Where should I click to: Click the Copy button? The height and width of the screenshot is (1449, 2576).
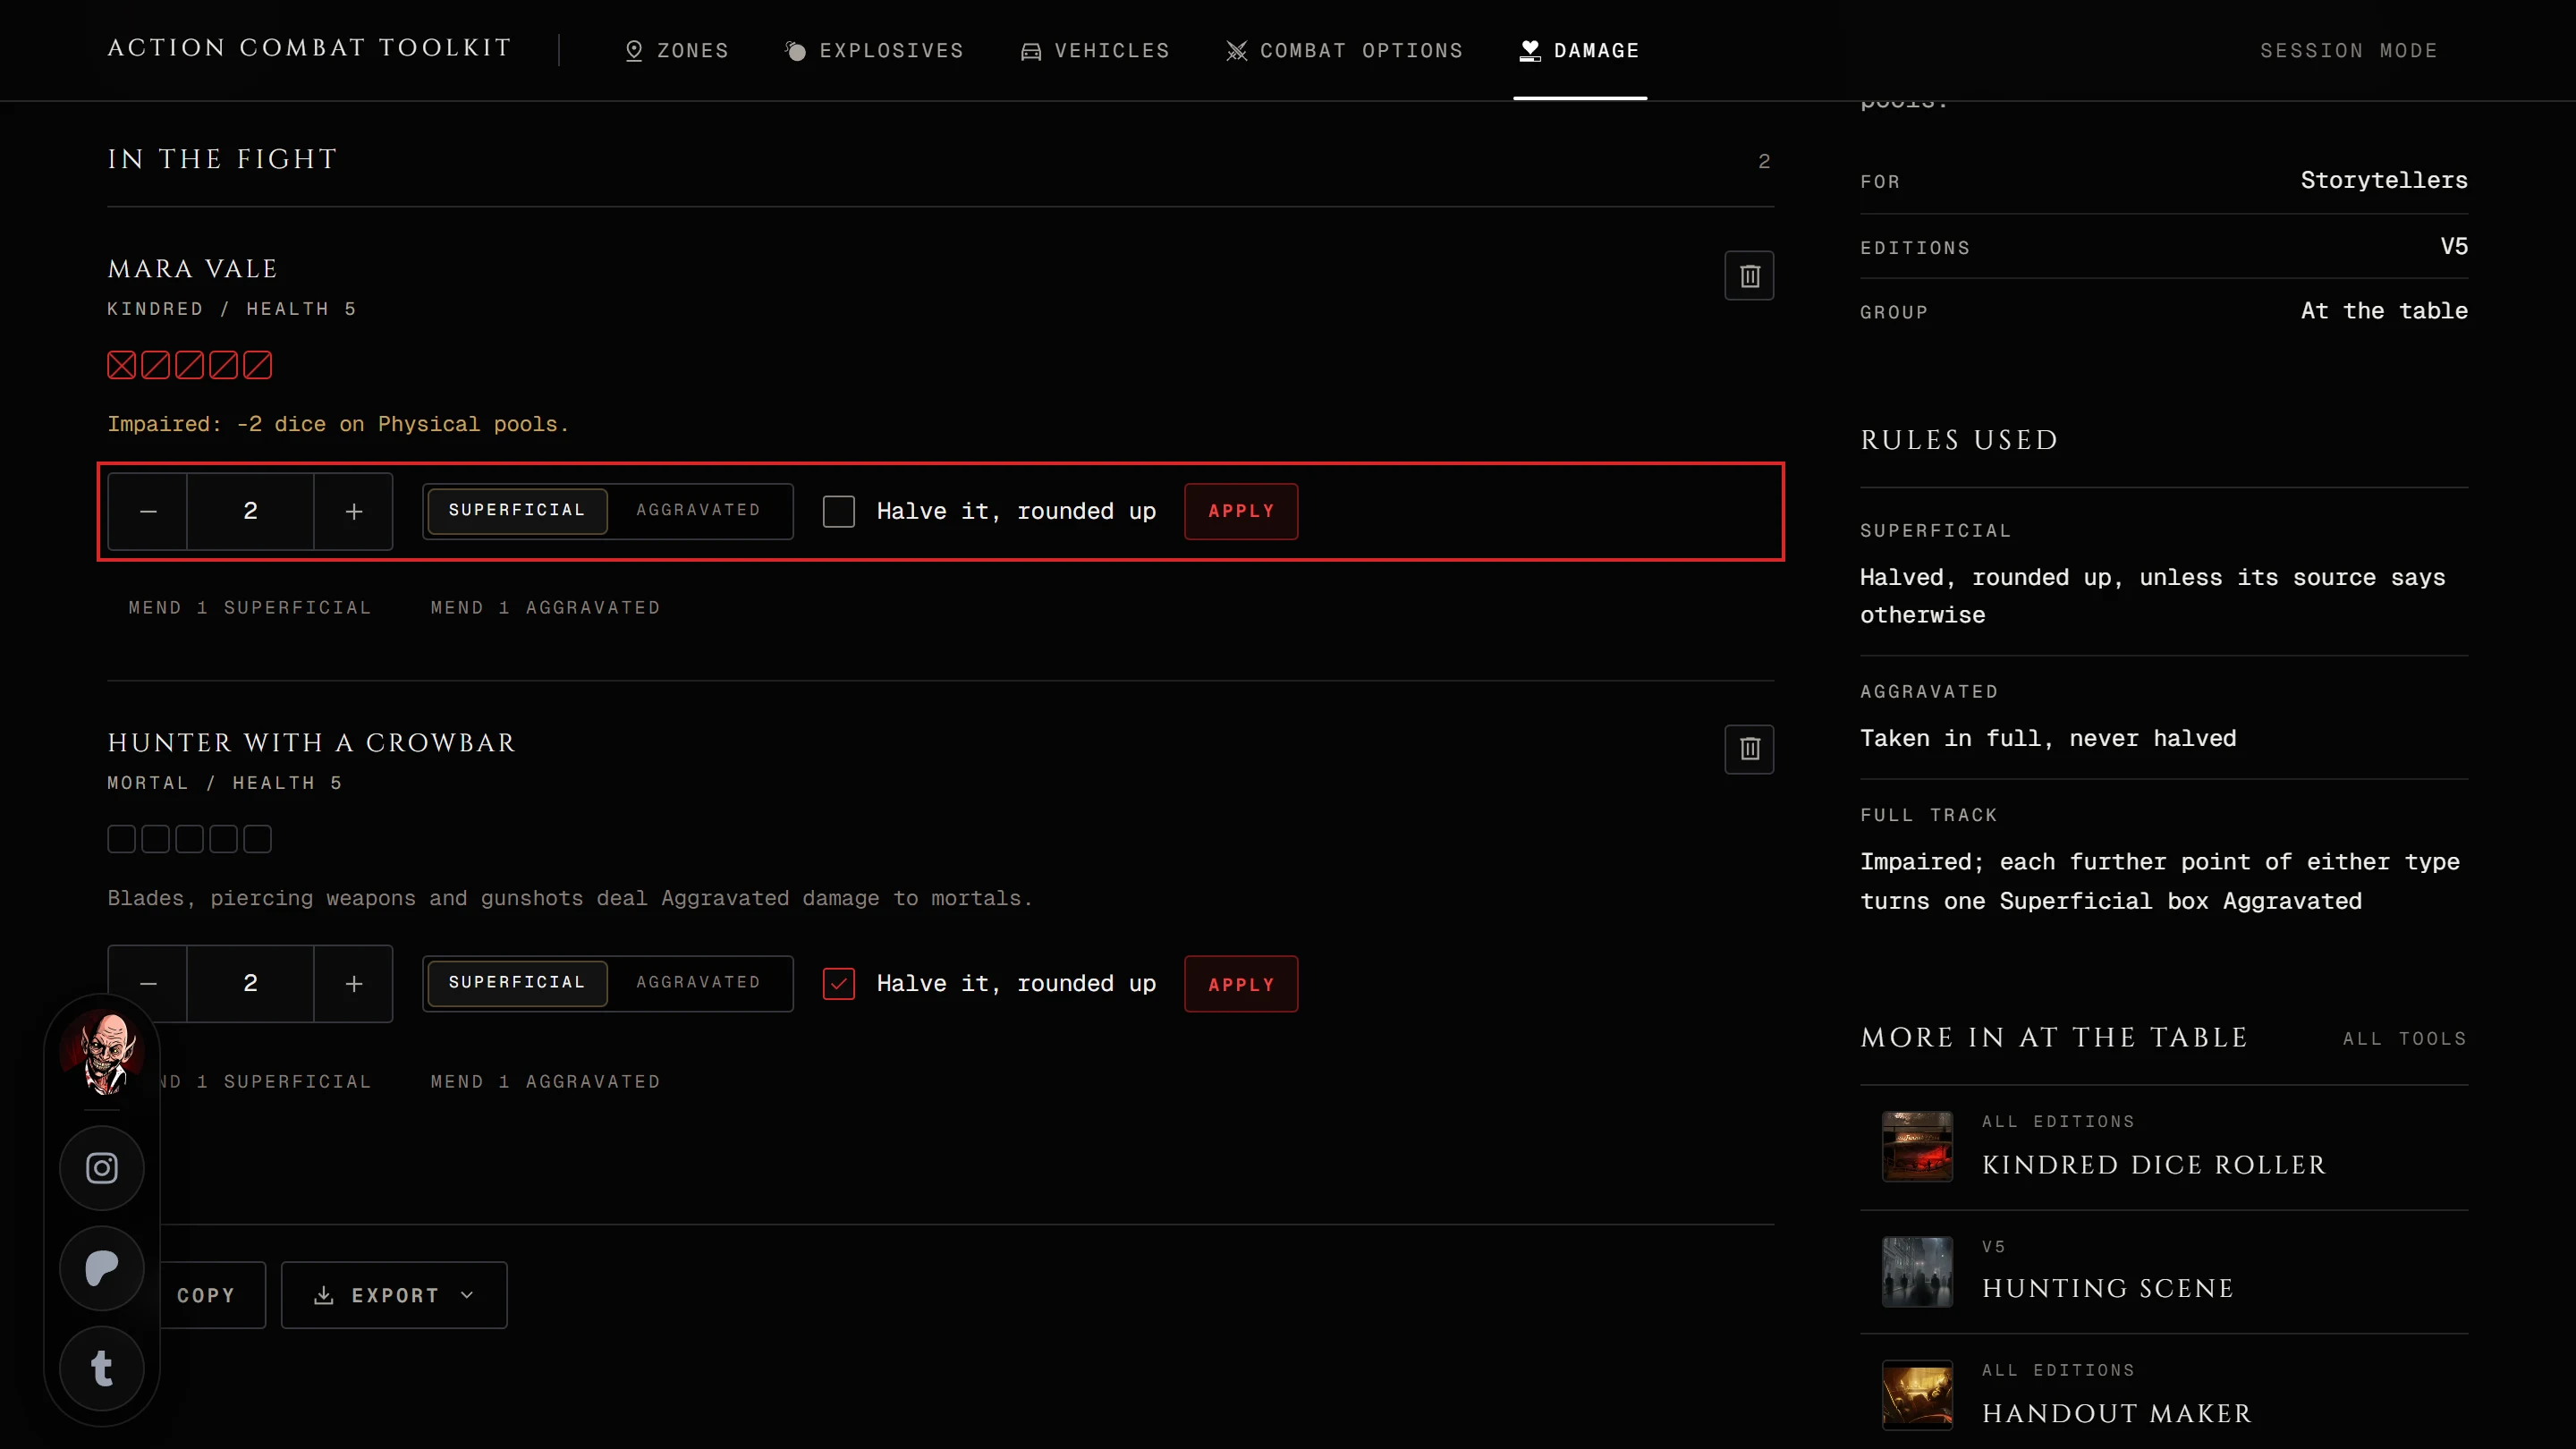click(205, 1295)
